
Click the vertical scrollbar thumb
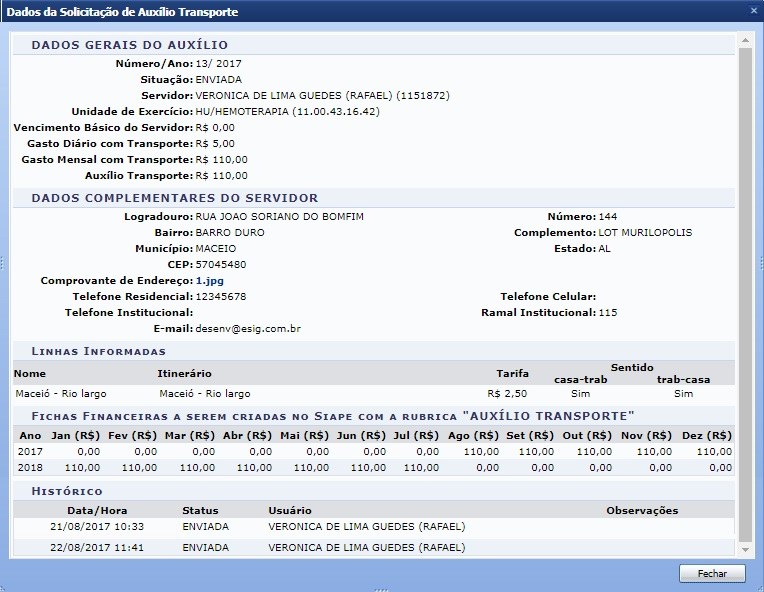coord(744,290)
